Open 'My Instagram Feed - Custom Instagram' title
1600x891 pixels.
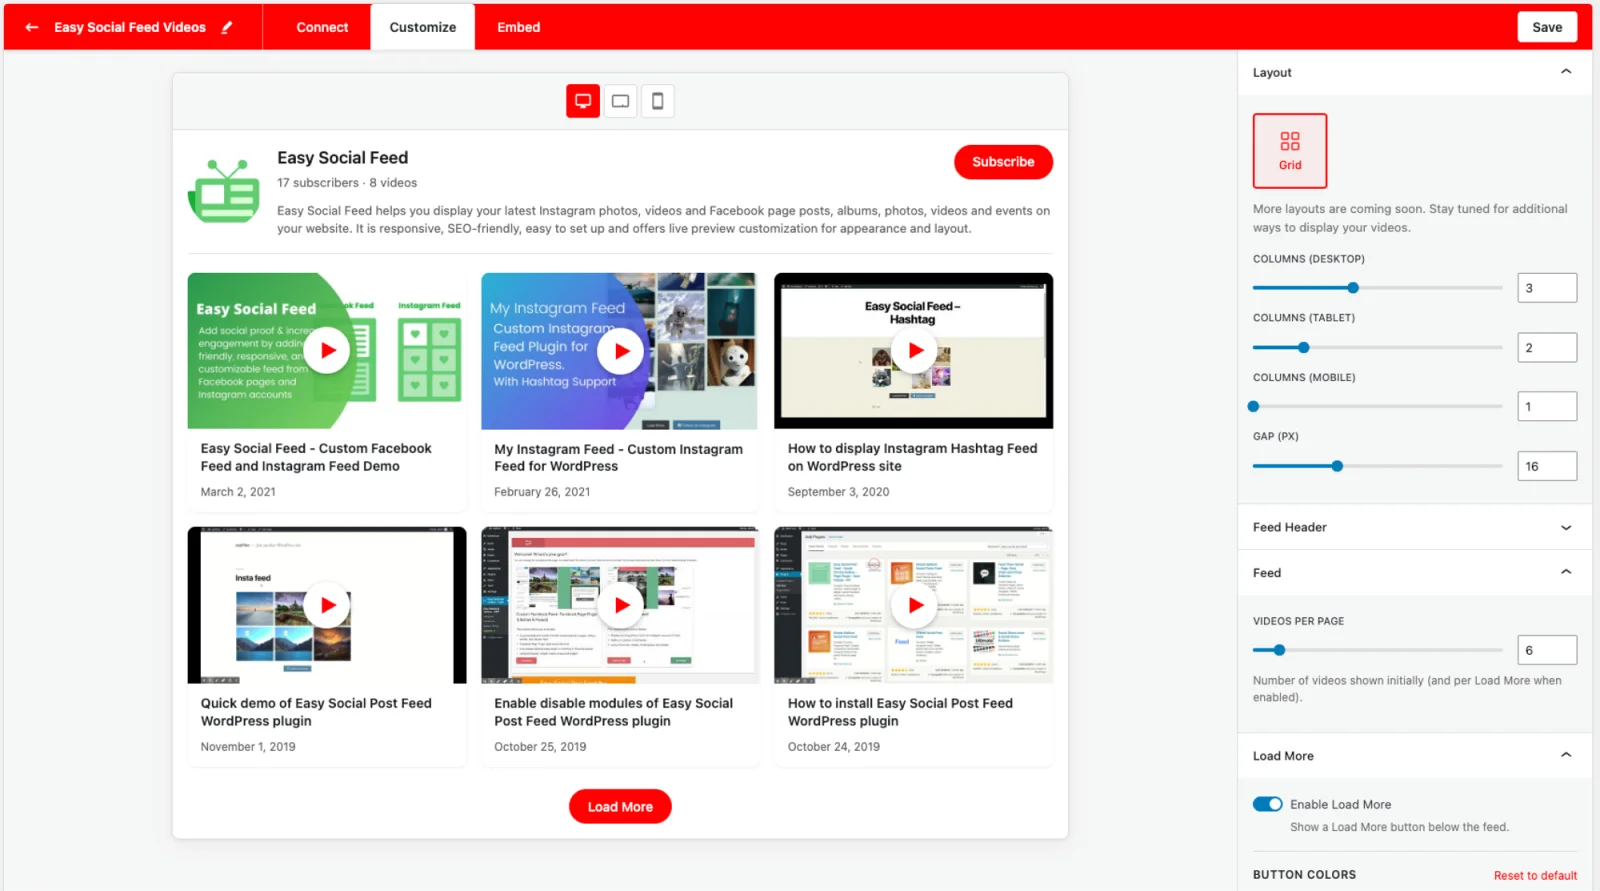[618, 457]
